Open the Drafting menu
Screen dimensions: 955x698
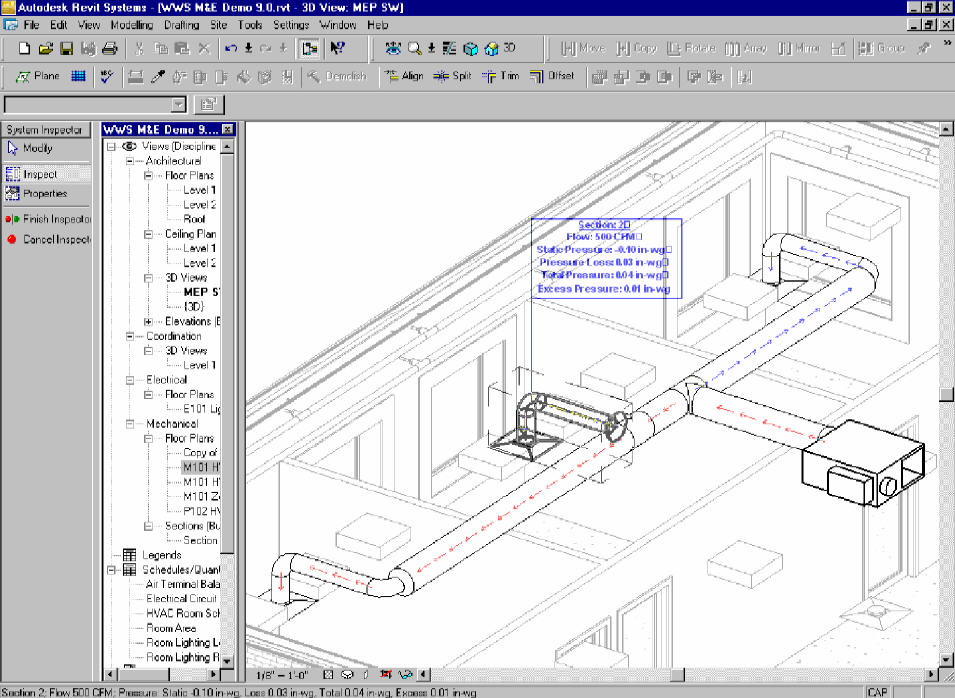tap(181, 25)
